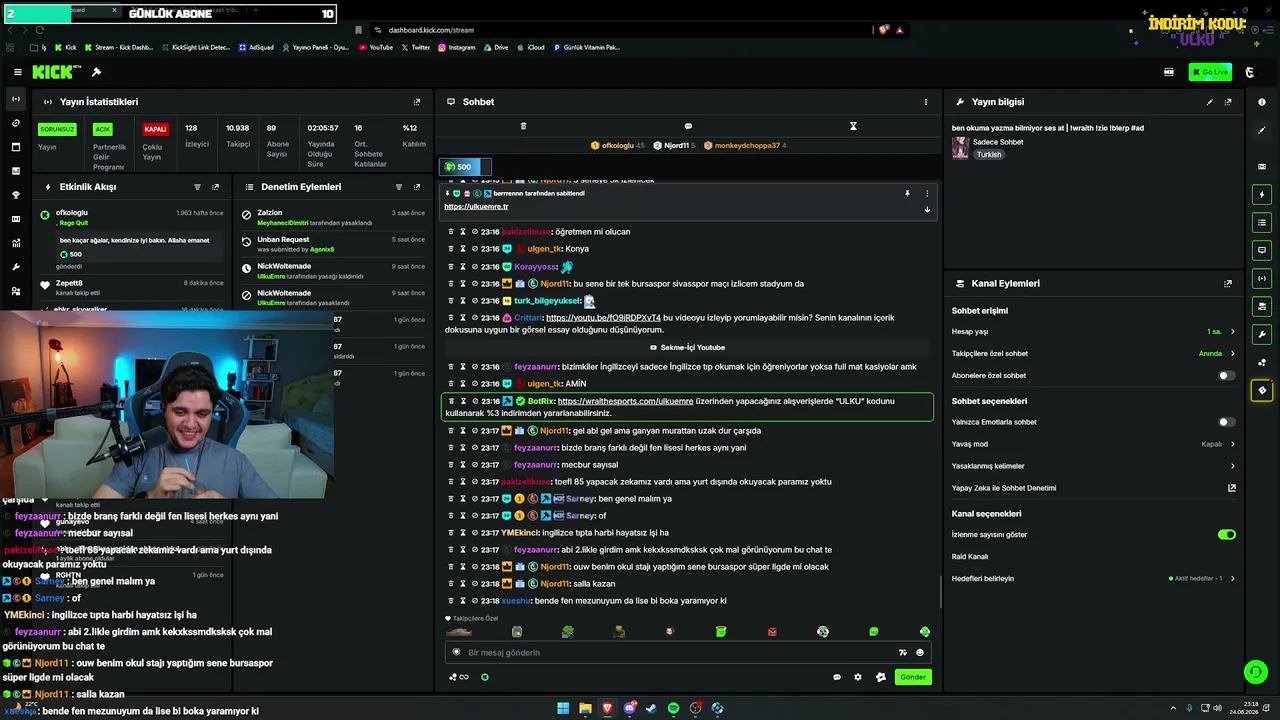Toggle the stream stats panel in right sidebar
This screenshot has width=1280, height=720.
coord(1262,278)
